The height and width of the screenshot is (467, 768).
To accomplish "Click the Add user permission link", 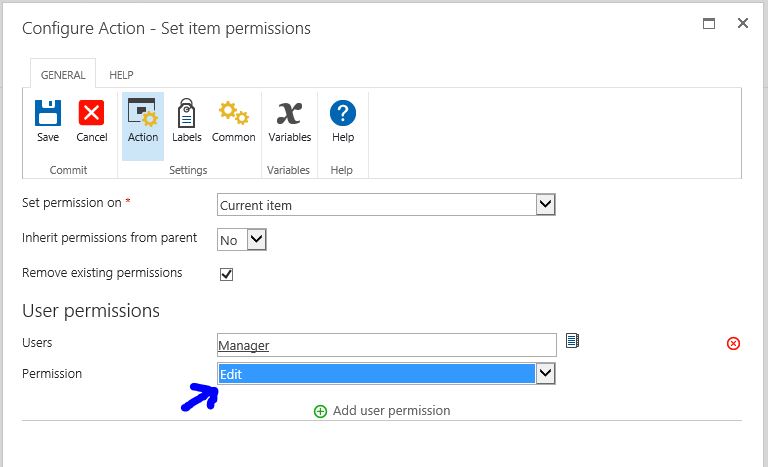I will click(391, 411).
